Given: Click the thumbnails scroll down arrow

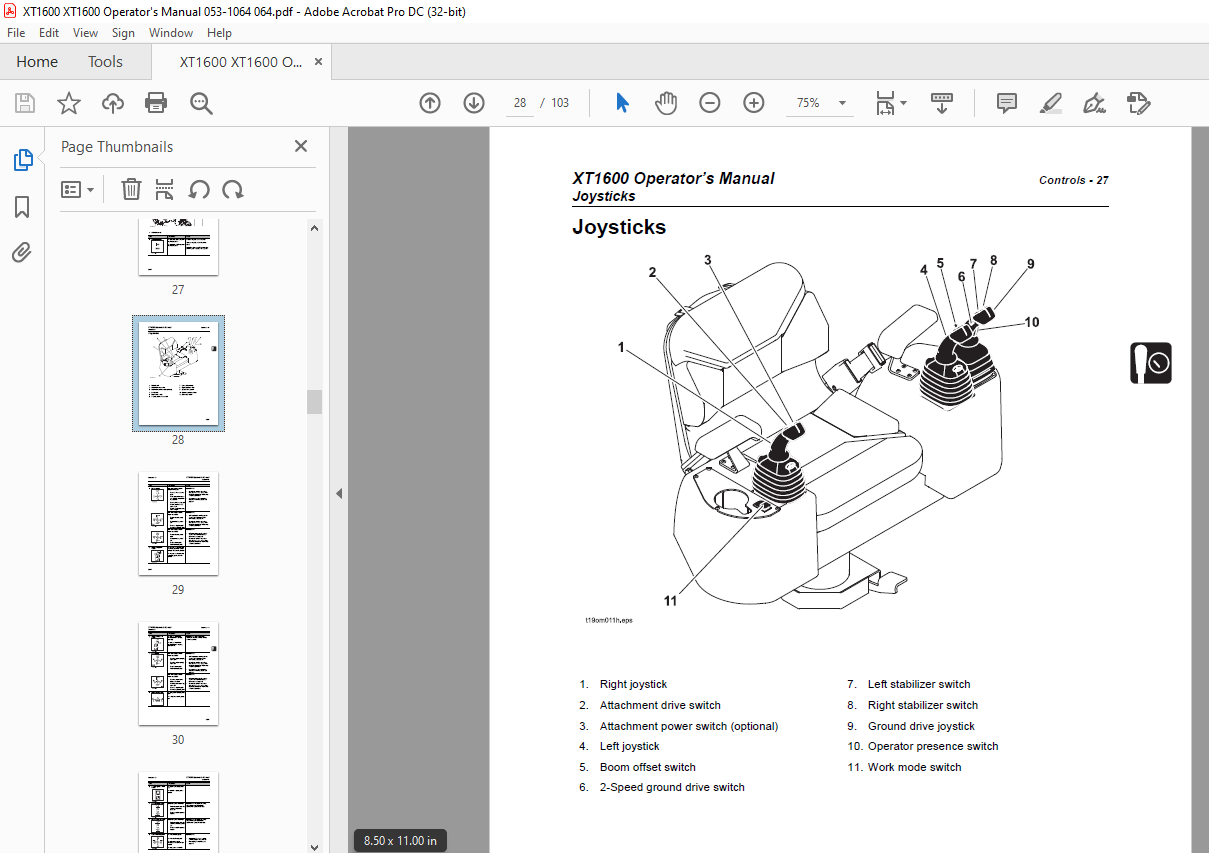Looking at the screenshot, I should click(x=314, y=846).
